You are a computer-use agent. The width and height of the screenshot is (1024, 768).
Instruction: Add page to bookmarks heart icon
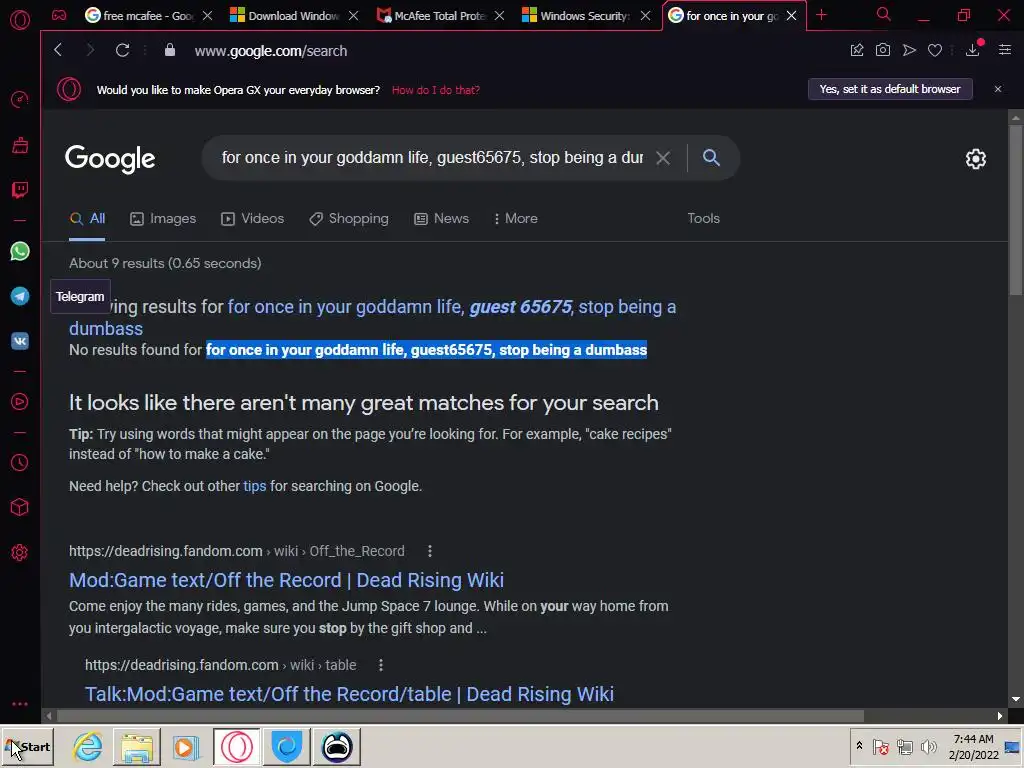[935, 50]
